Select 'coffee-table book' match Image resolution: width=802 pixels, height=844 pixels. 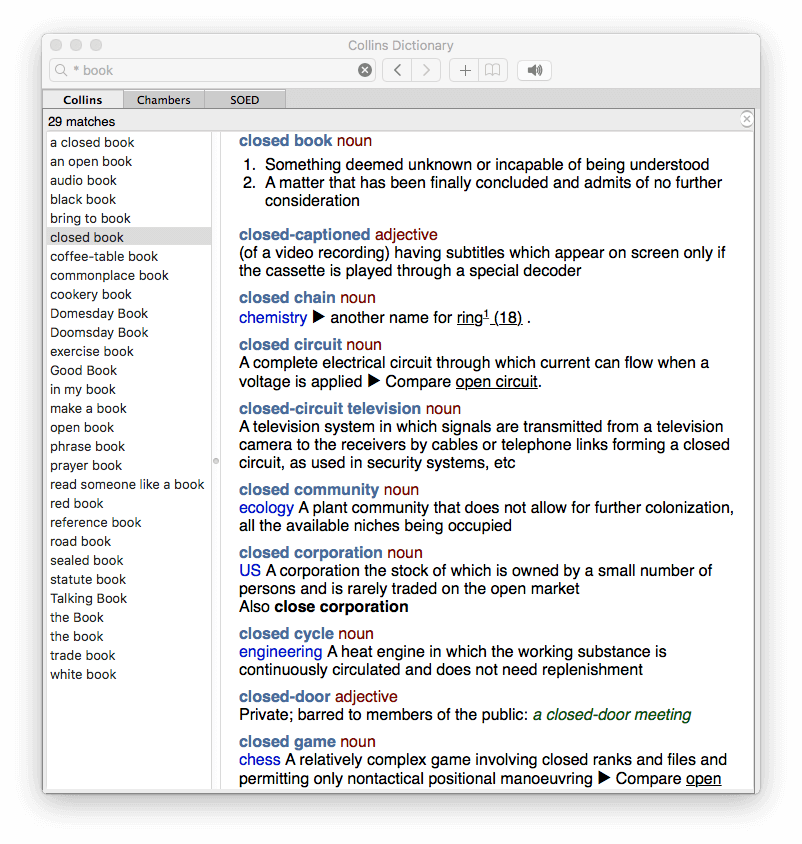coord(129,256)
